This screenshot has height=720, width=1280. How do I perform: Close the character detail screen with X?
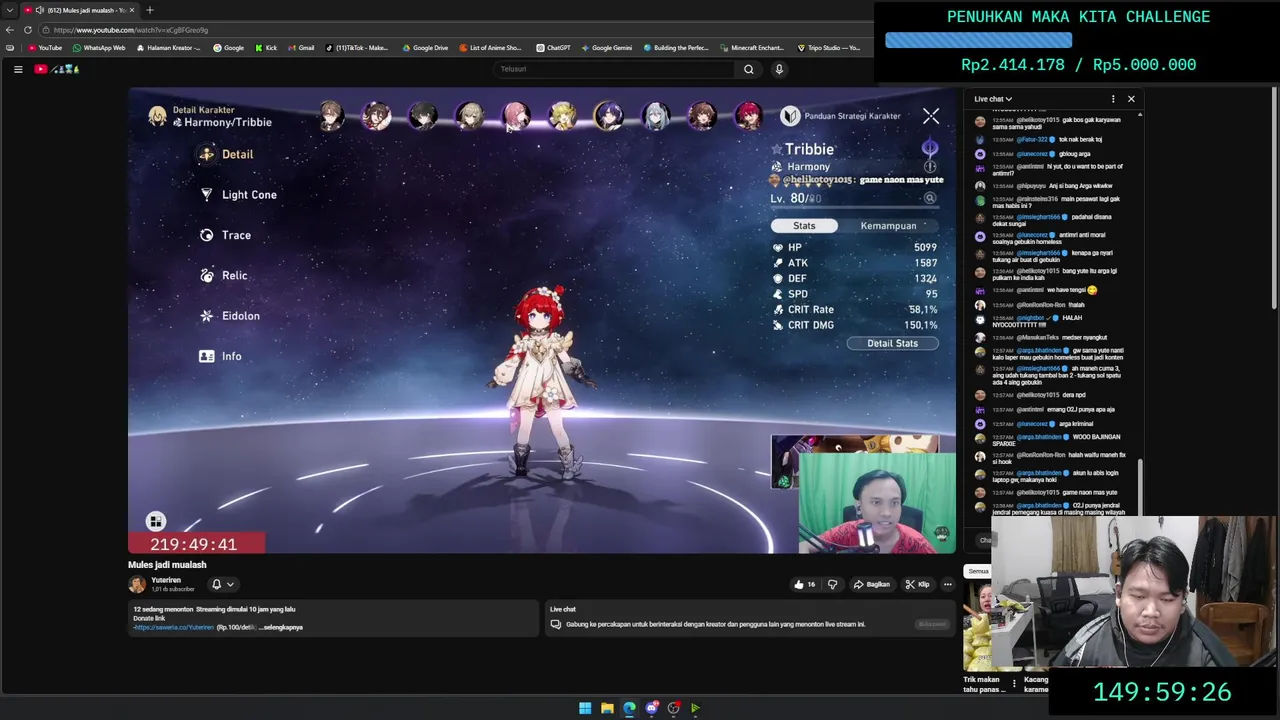click(931, 117)
